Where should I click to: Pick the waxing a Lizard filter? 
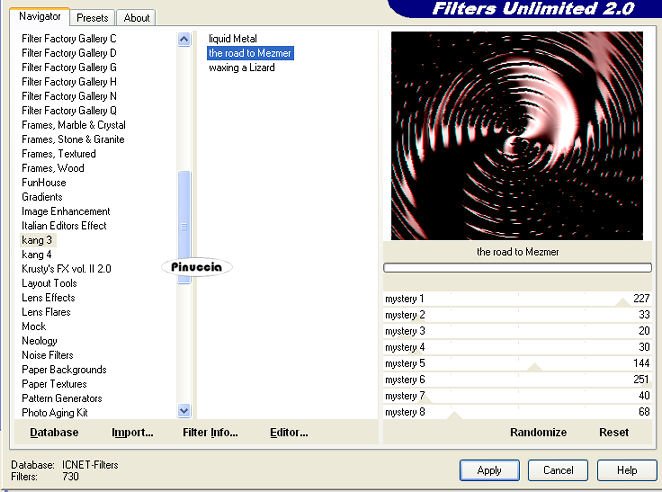coord(241,68)
